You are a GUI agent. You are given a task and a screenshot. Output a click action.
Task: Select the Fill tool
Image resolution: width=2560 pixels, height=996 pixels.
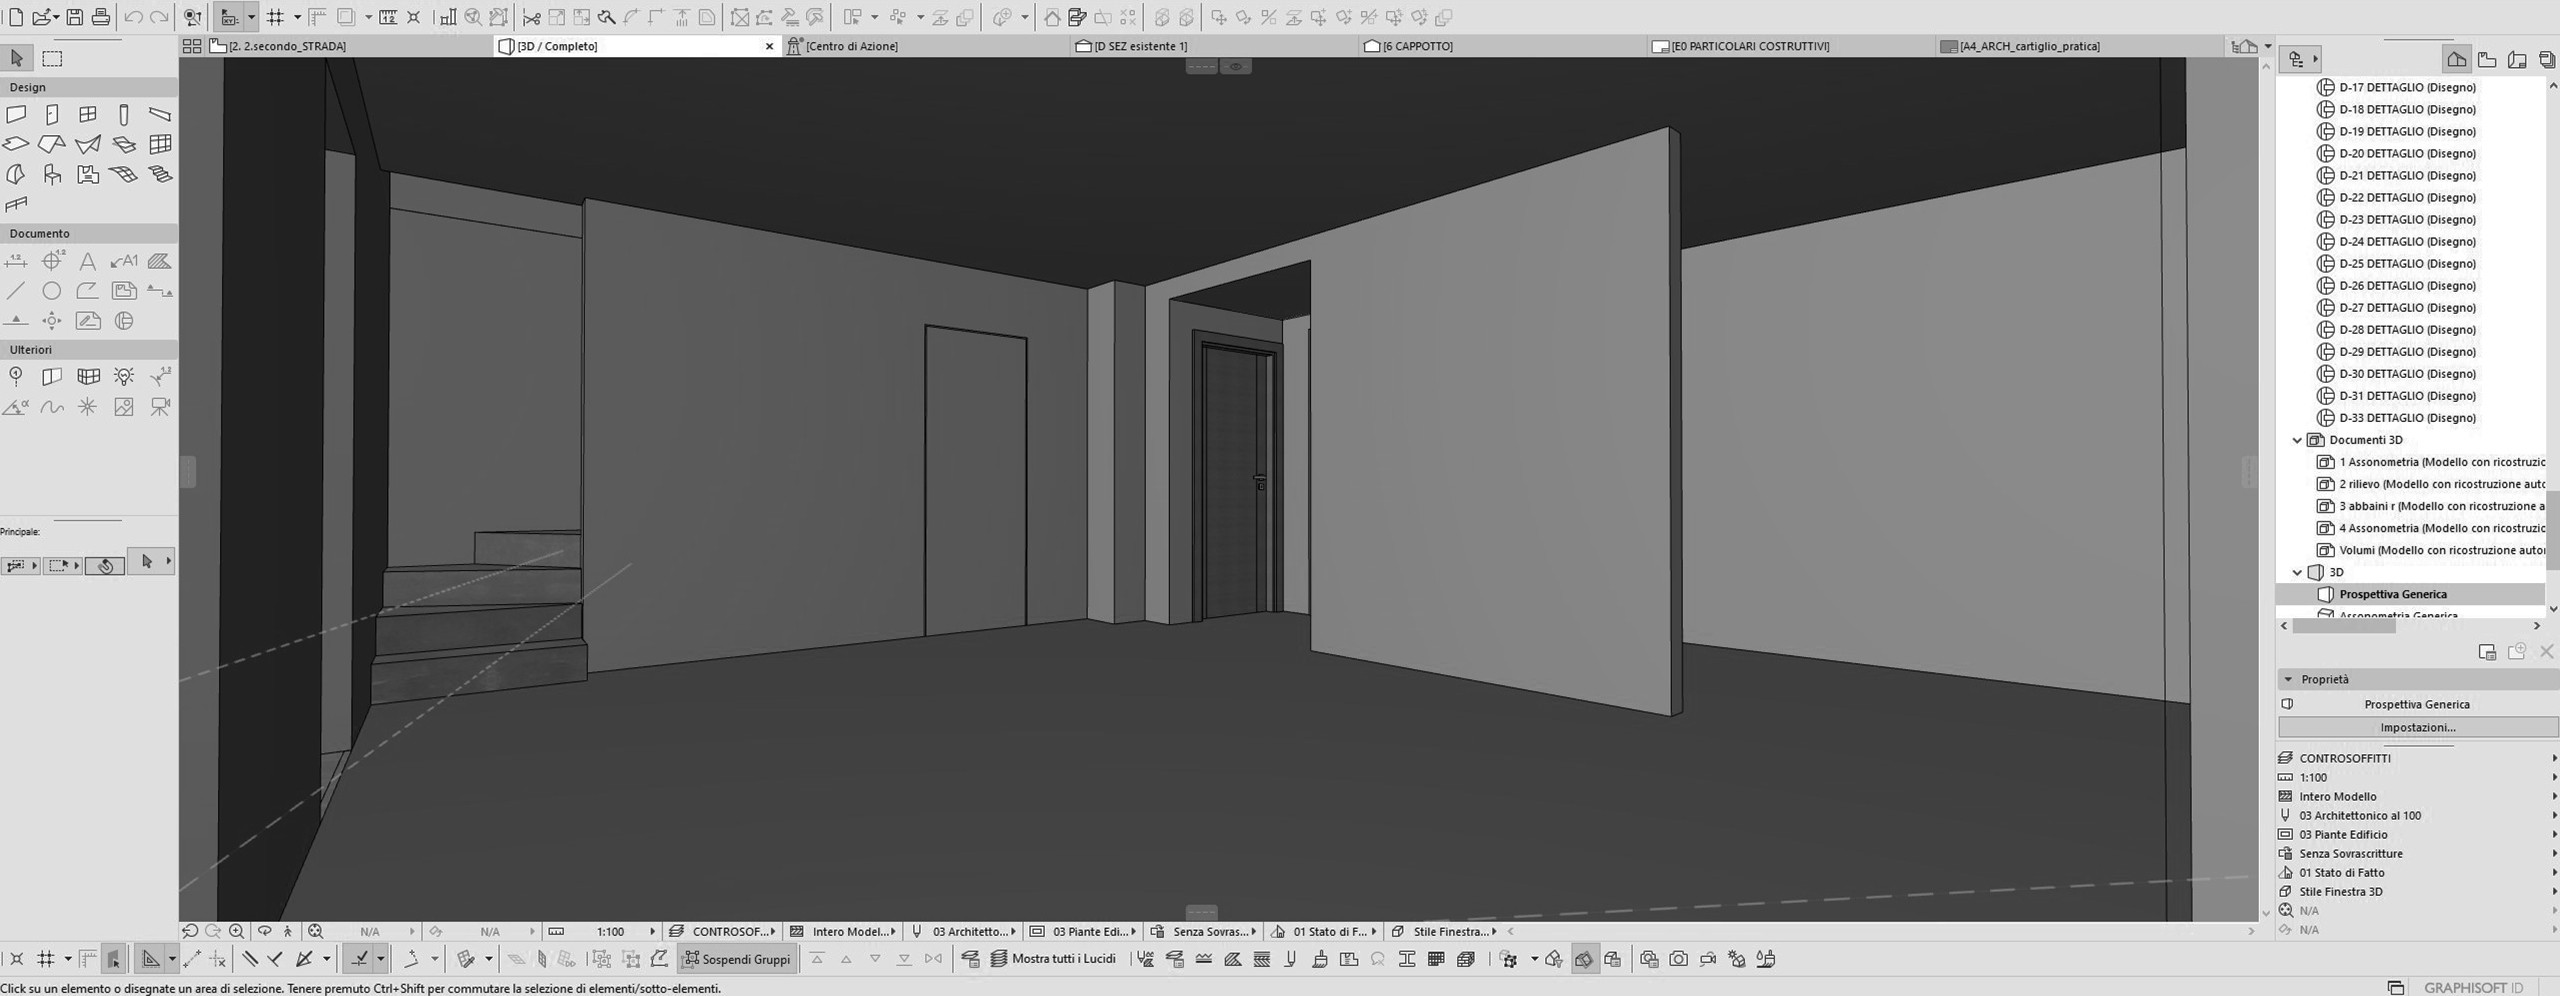click(160, 262)
